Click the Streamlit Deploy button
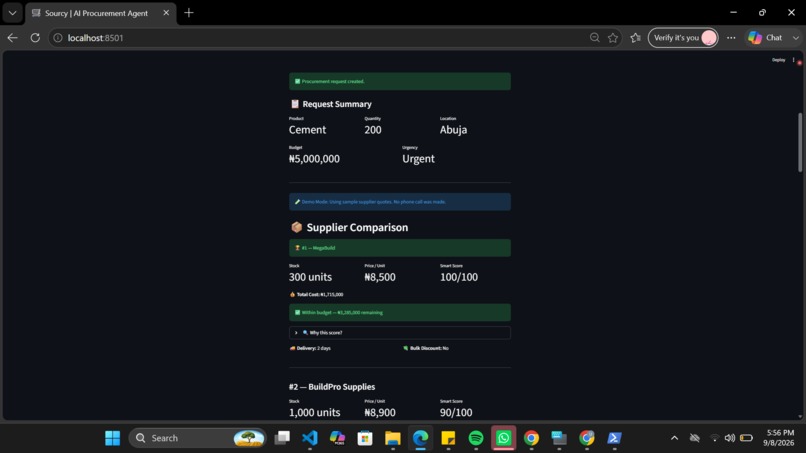Screen dimensions: 806x453 [778, 60]
